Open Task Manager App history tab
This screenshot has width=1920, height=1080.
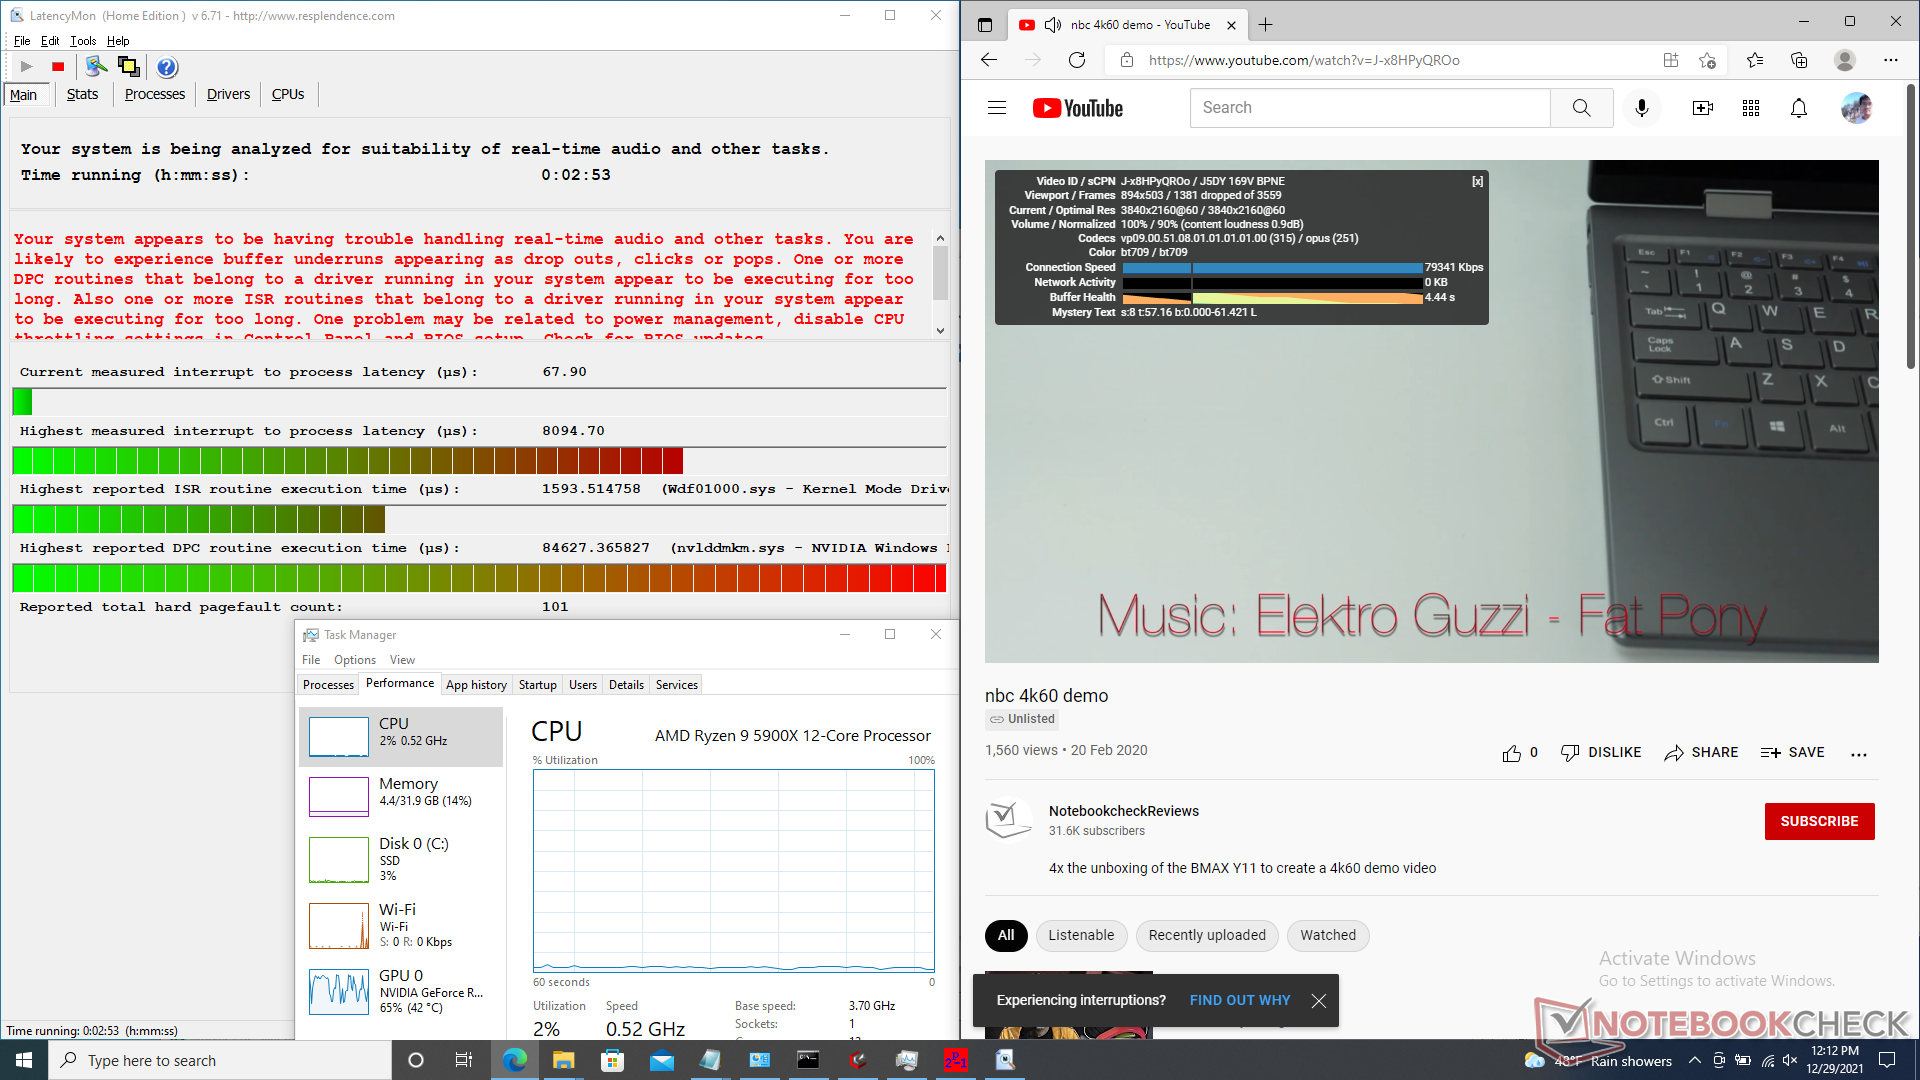(476, 685)
